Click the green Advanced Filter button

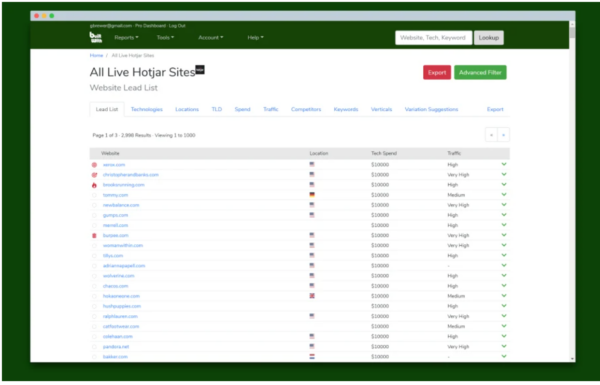[480, 72]
